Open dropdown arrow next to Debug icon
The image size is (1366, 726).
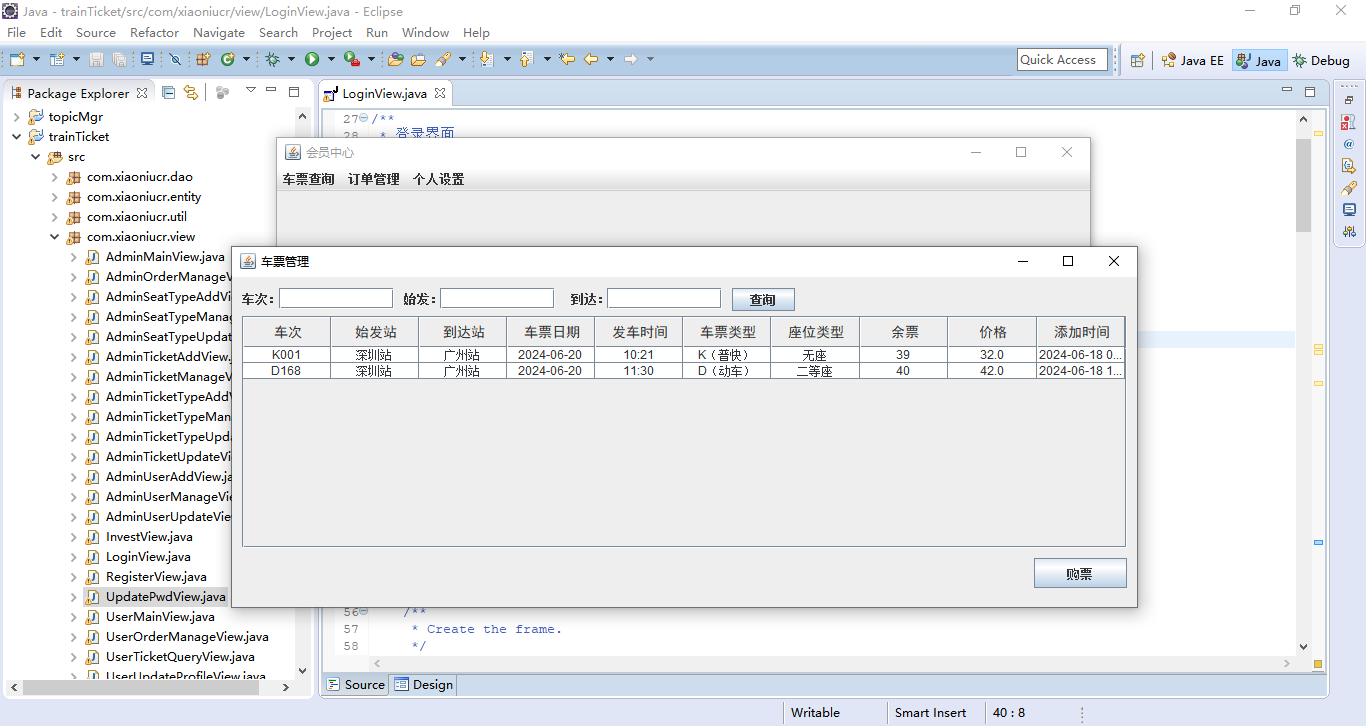click(x=291, y=60)
